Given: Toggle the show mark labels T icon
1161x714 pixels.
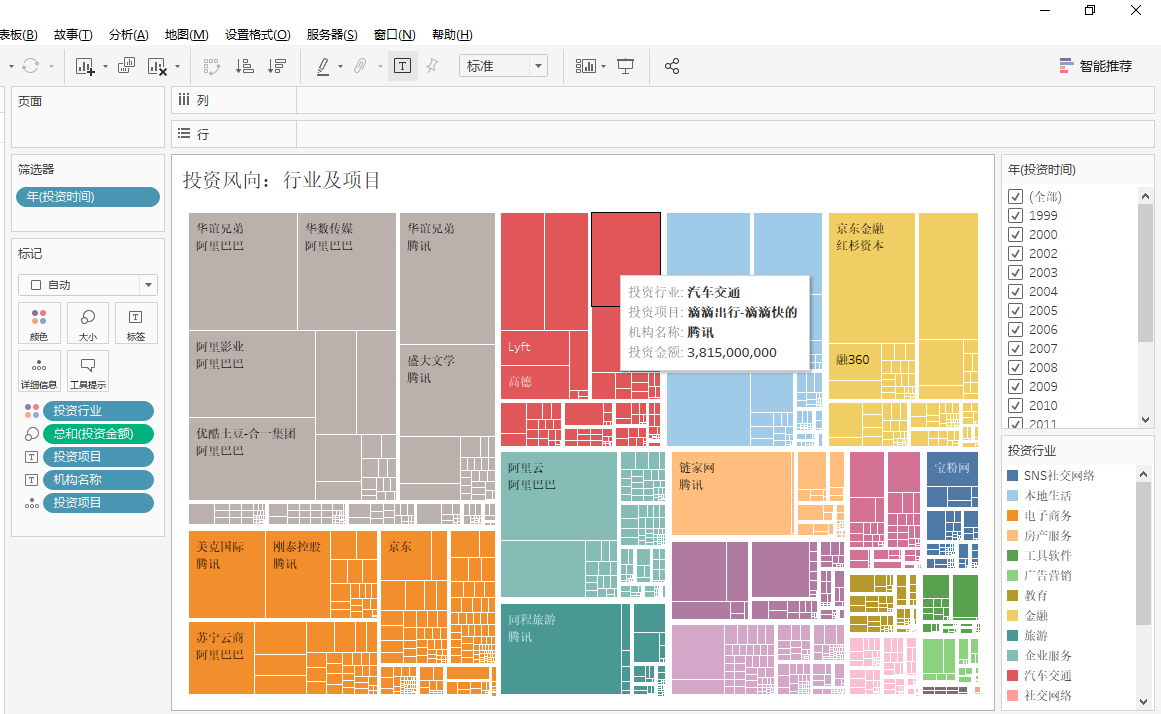Looking at the screenshot, I should (402, 67).
